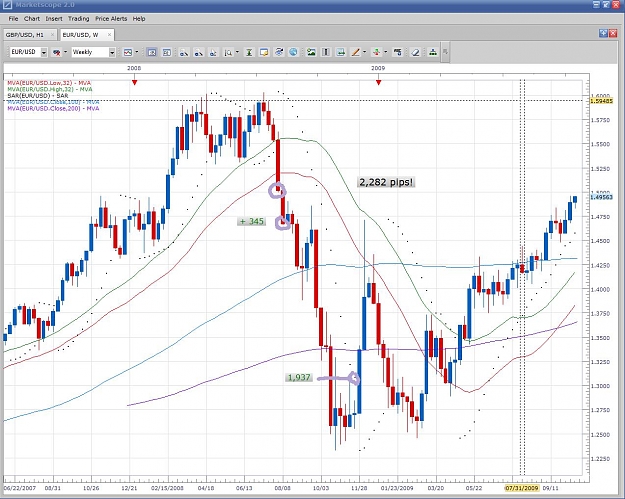Toggle the second chart scale mode button
The image size is (625, 499).
click(167, 52)
